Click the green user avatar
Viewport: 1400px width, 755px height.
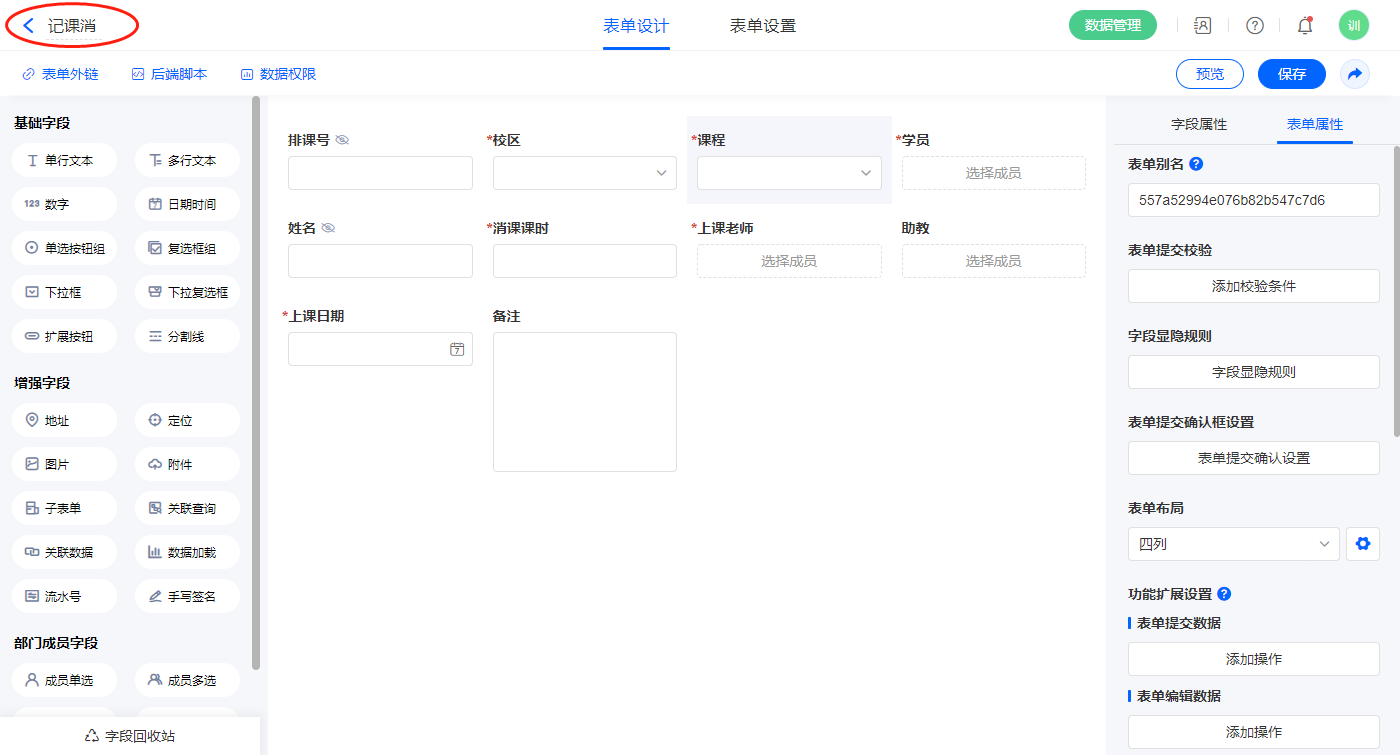pos(1353,26)
